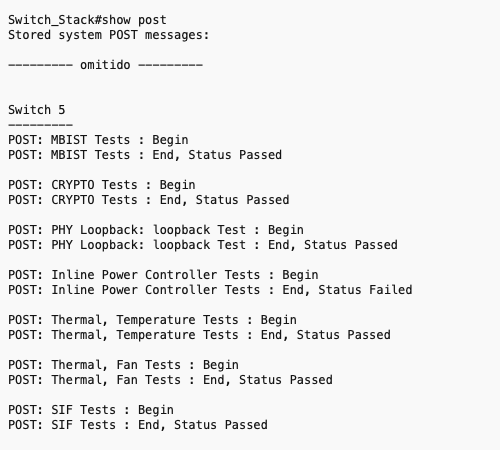Click the 'Stored system POST messages' line
Screen dimensions: 500x450
coord(109,35)
